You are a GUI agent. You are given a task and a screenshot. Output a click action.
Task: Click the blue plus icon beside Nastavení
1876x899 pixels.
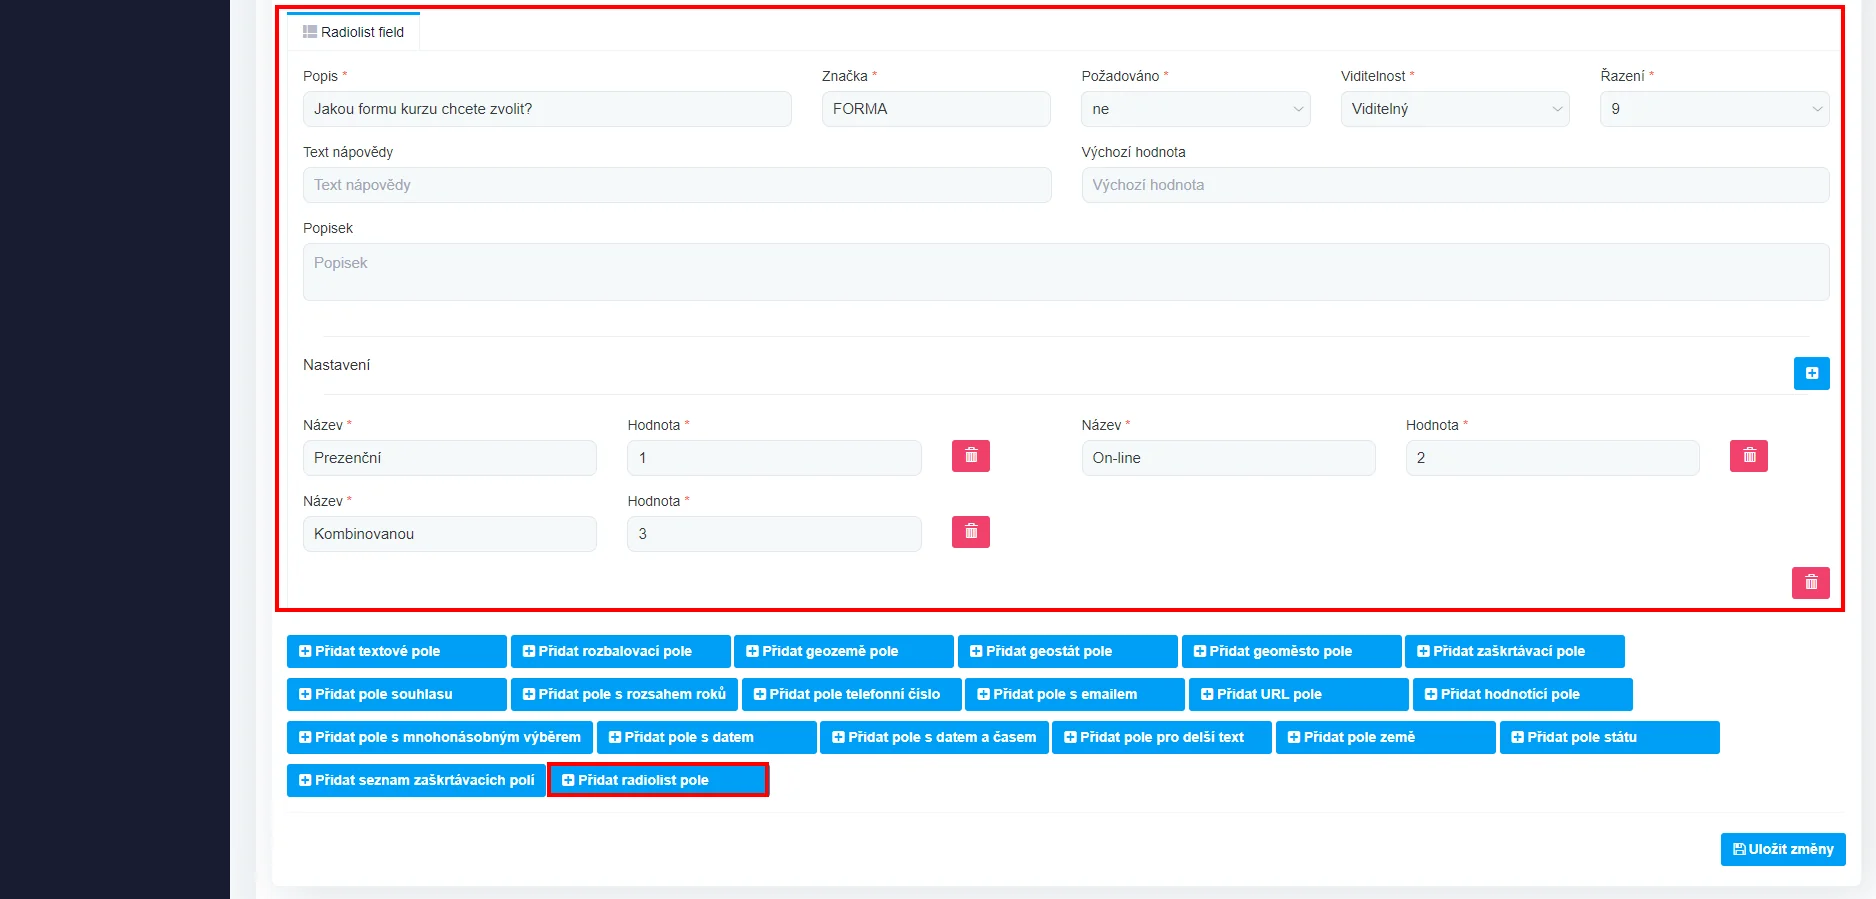point(1811,373)
